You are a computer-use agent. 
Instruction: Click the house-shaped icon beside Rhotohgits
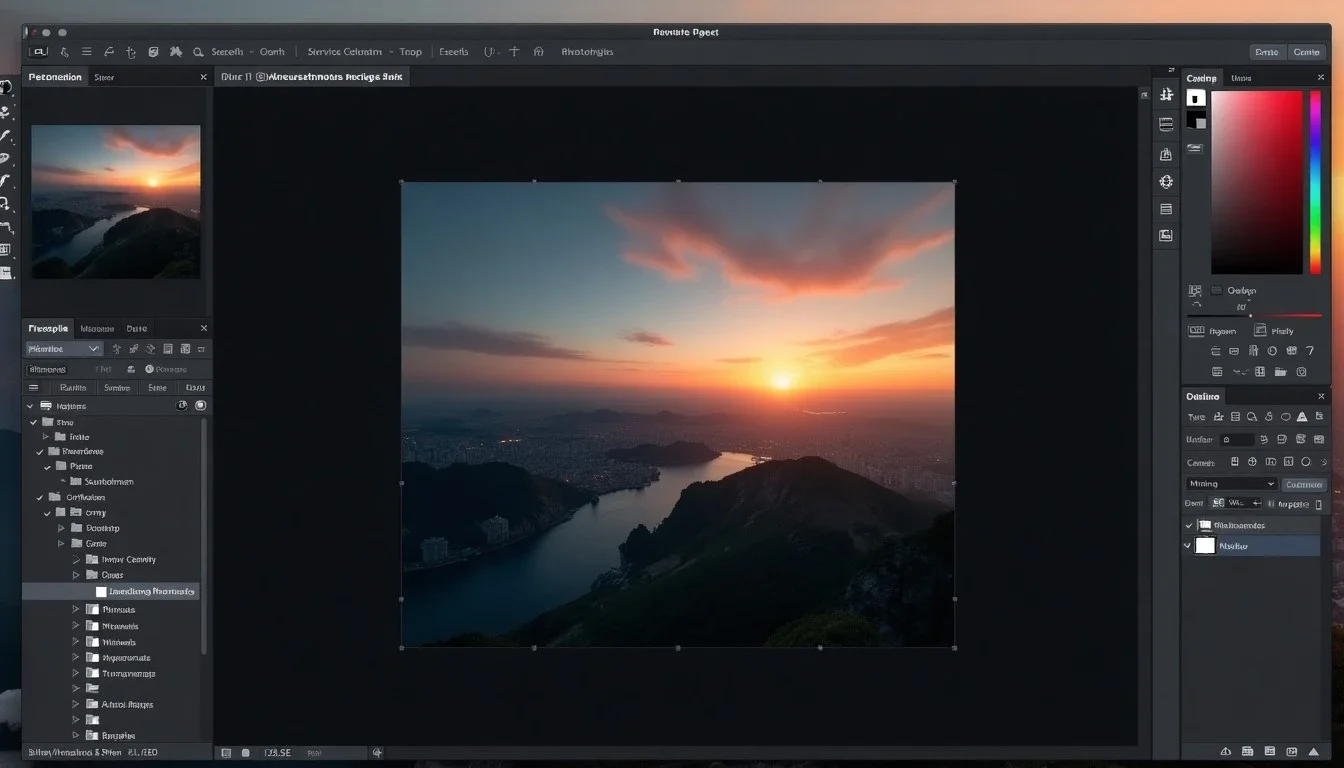pos(538,51)
